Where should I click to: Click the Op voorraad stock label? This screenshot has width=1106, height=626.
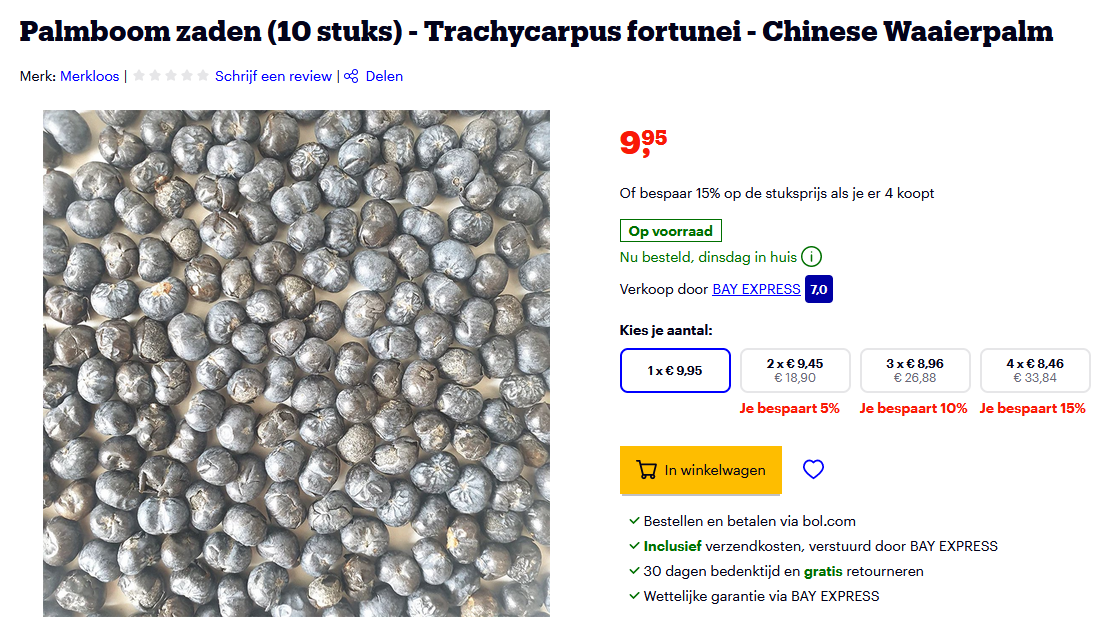(x=670, y=231)
